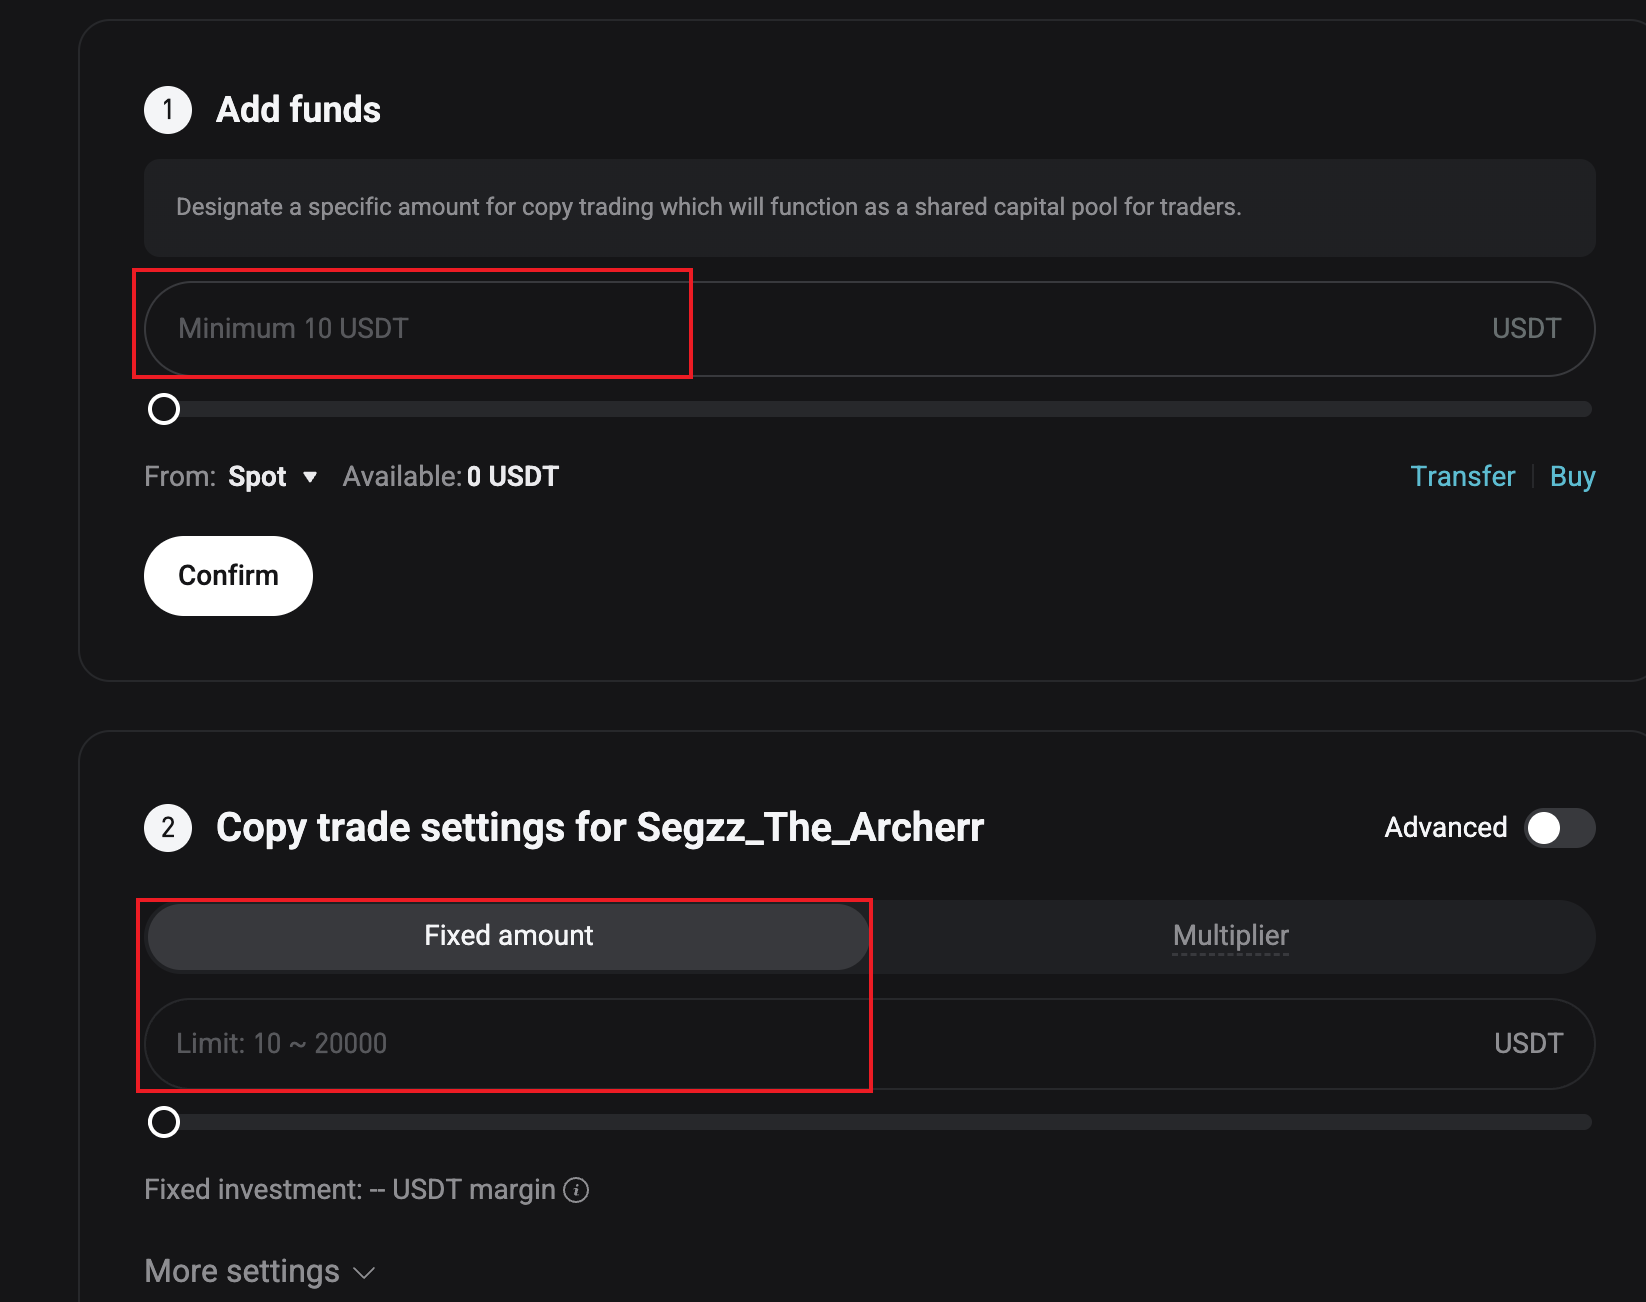
Task: Click the Copy trade settings heading
Action: [x=600, y=828]
